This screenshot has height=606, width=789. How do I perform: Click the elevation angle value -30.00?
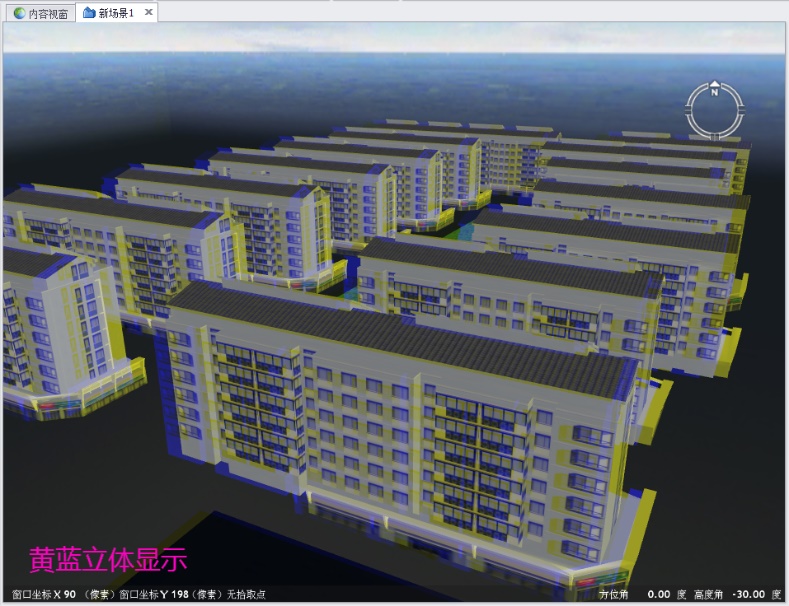click(750, 594)
